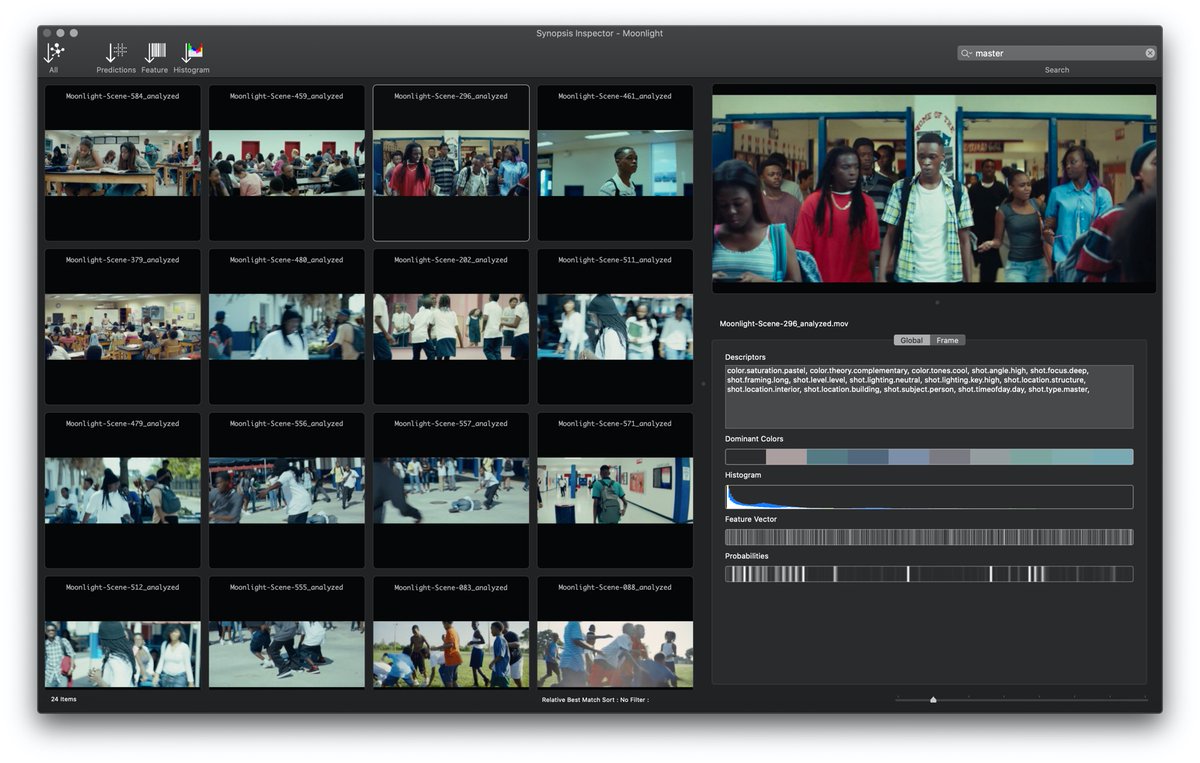The image size is (1200, 763).
Task: Pick the dark teal dominant color swatch
Action: (827, 457)
